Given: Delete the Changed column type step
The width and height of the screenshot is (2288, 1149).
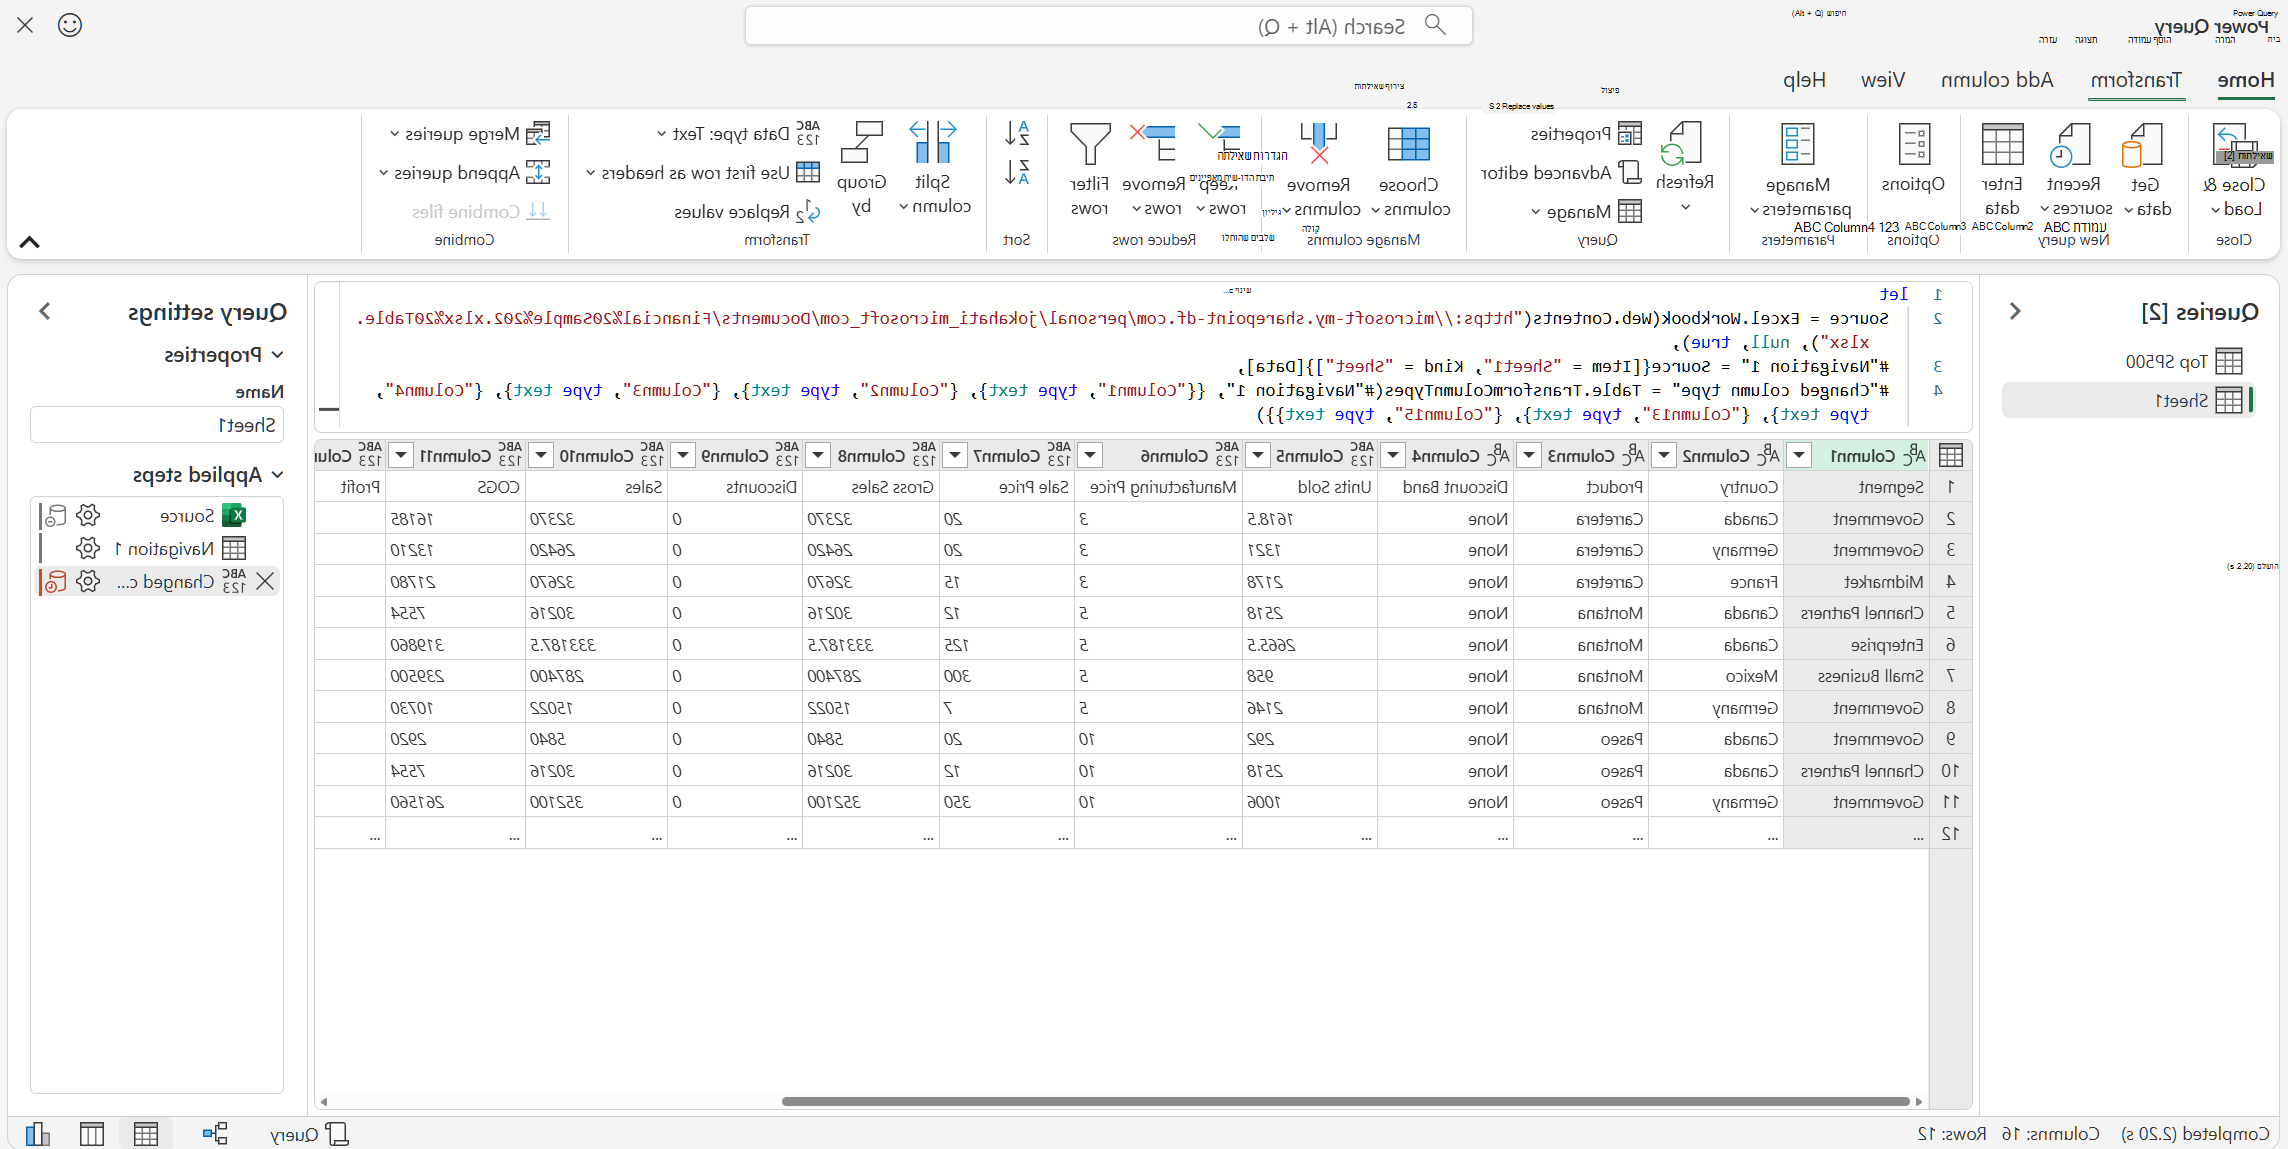Looking at the screenshot, I should click(265, 582).
